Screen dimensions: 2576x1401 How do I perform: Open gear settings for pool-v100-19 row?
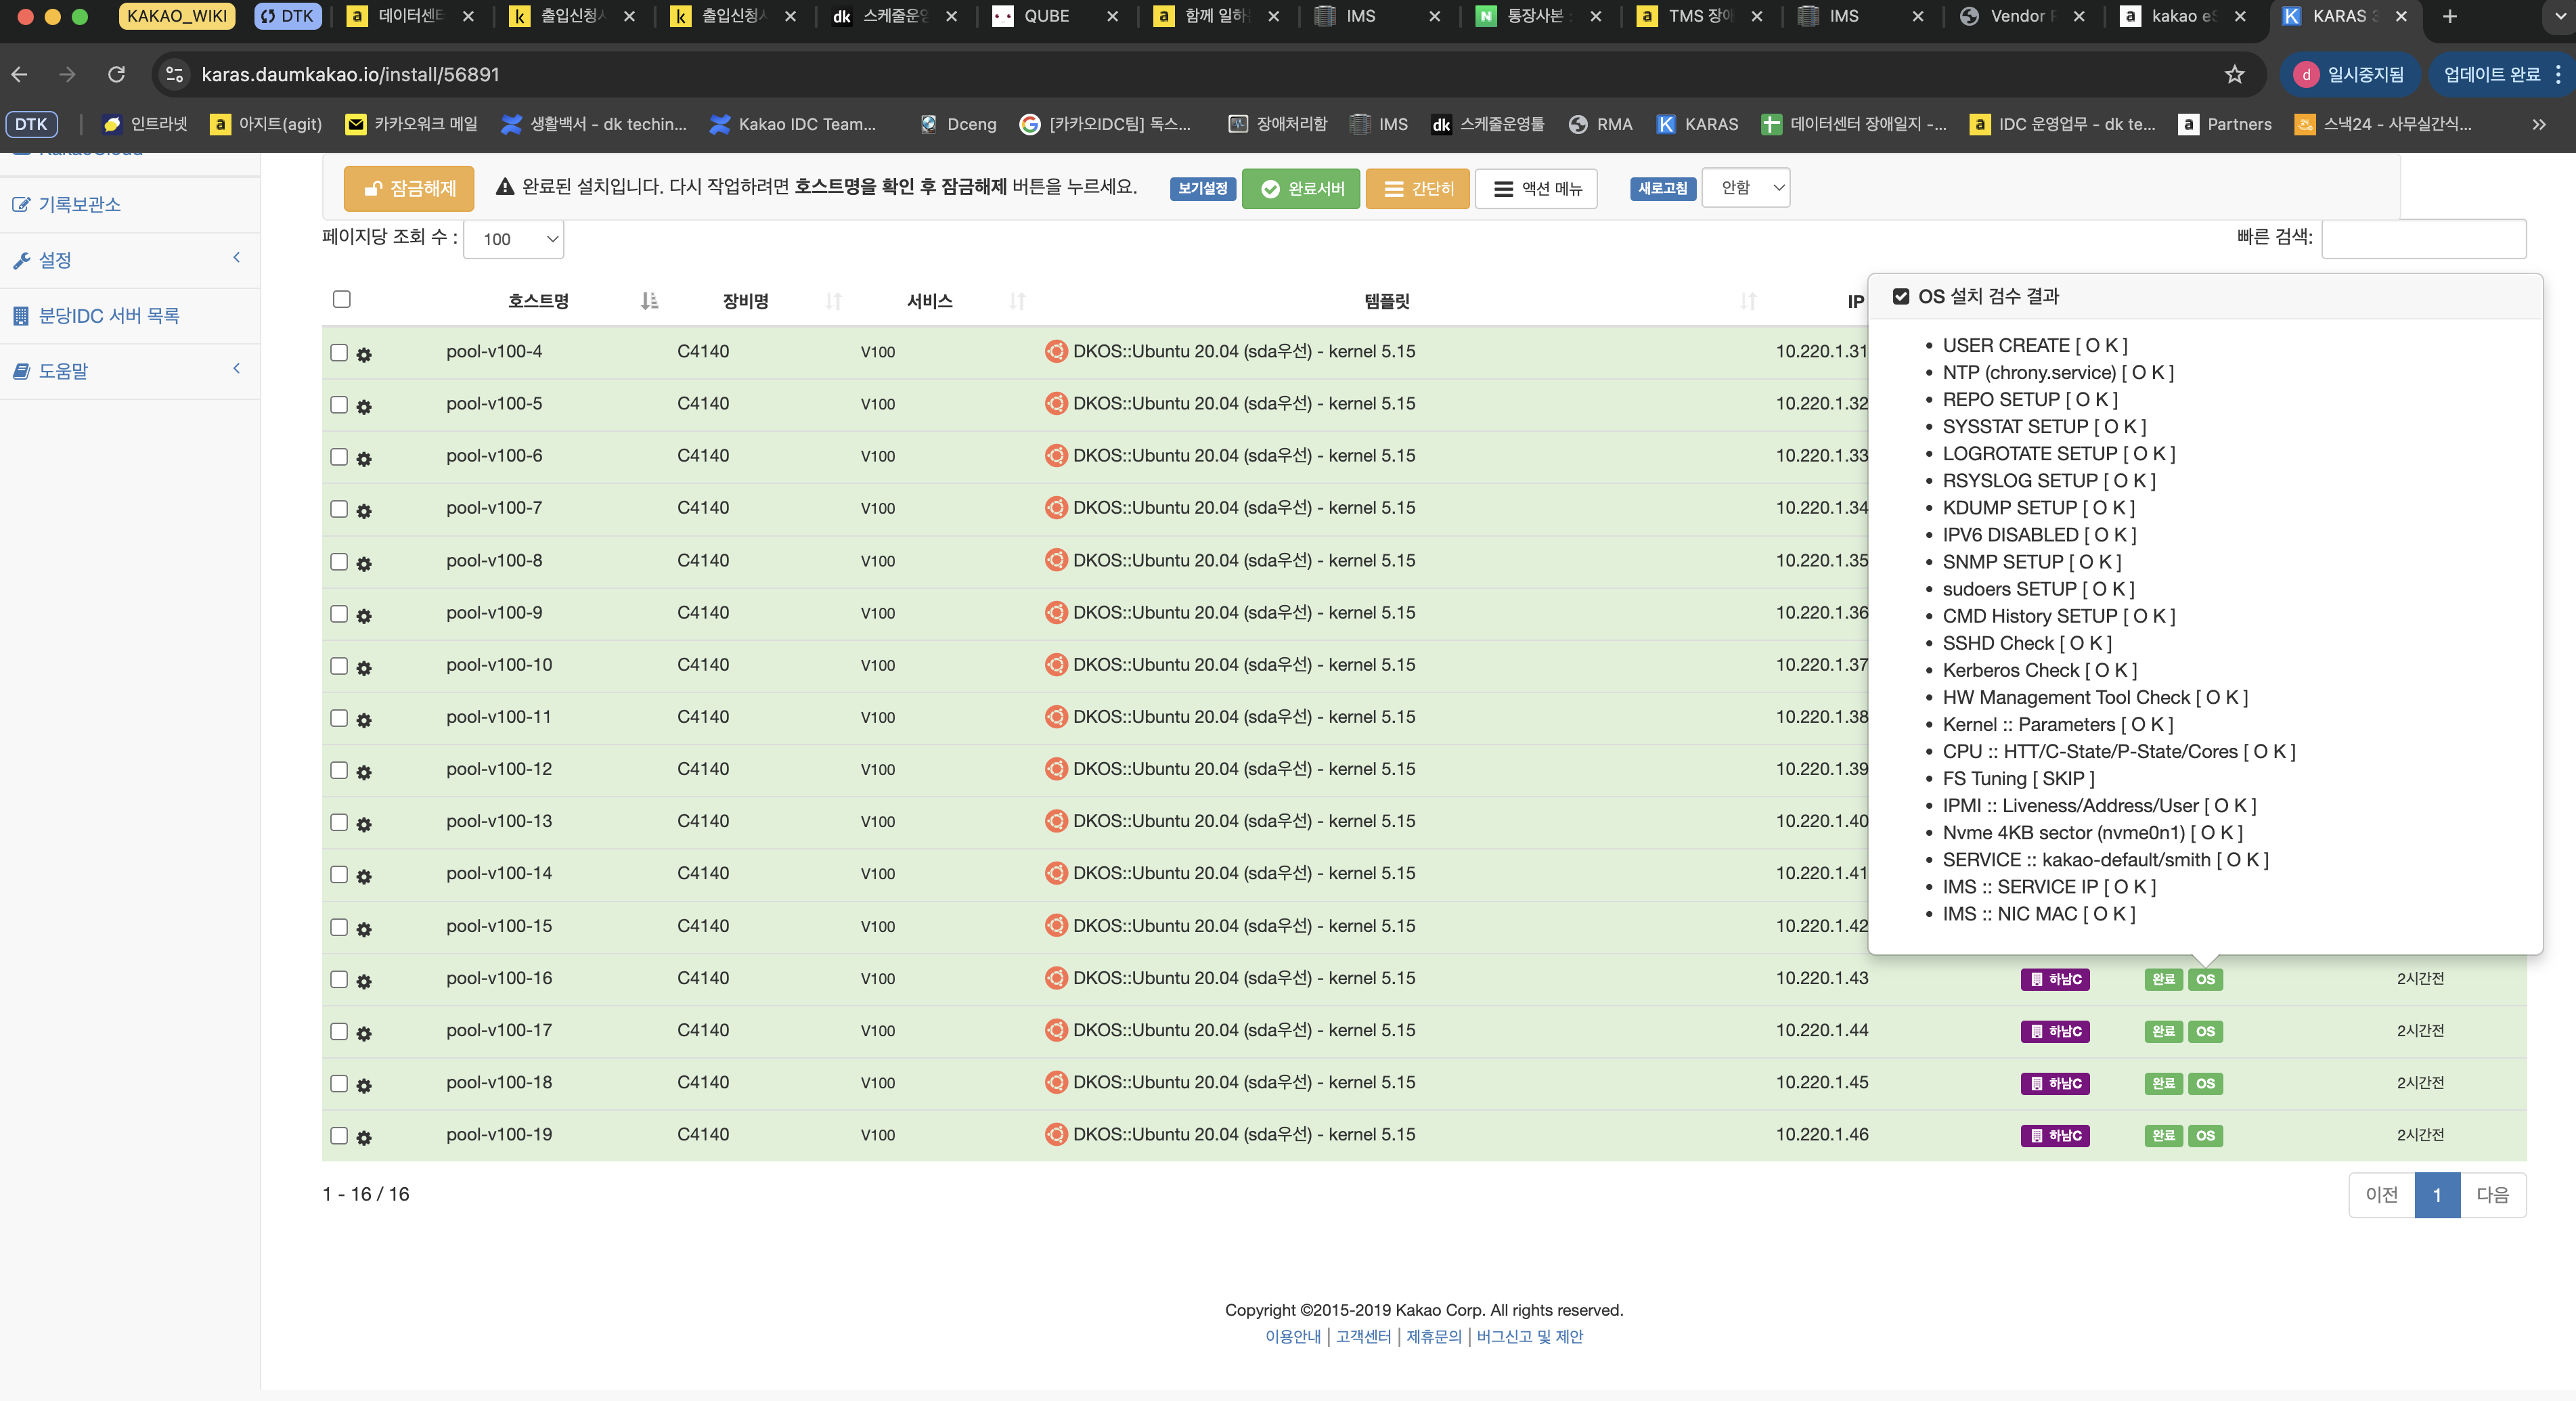tap(364, 1137)
